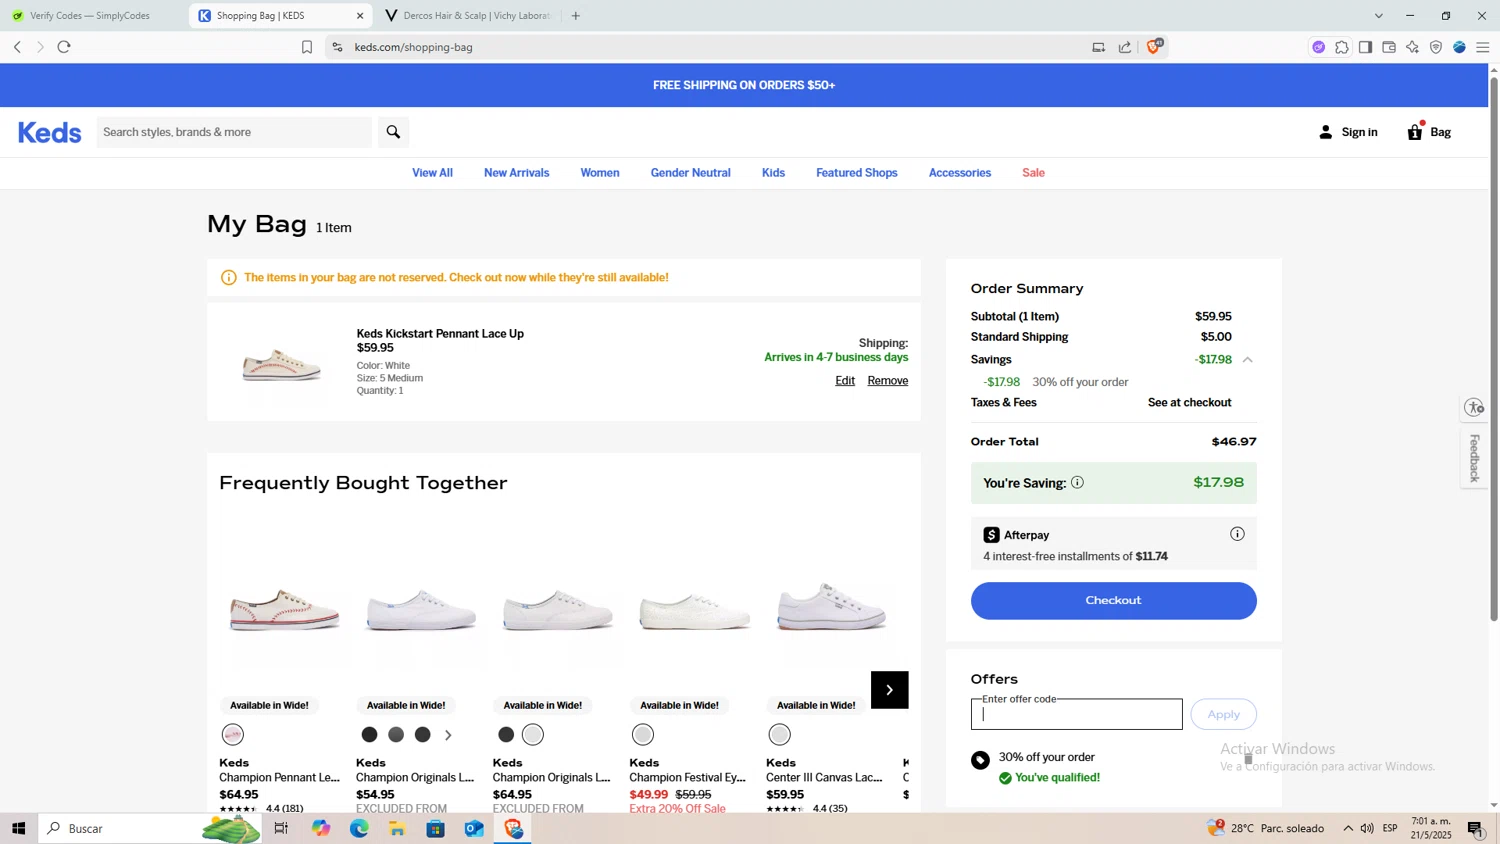Switch to the Verify Codes SimplyCodes tab
This screenshot has height=844, width=1500.
click(90, 16)
